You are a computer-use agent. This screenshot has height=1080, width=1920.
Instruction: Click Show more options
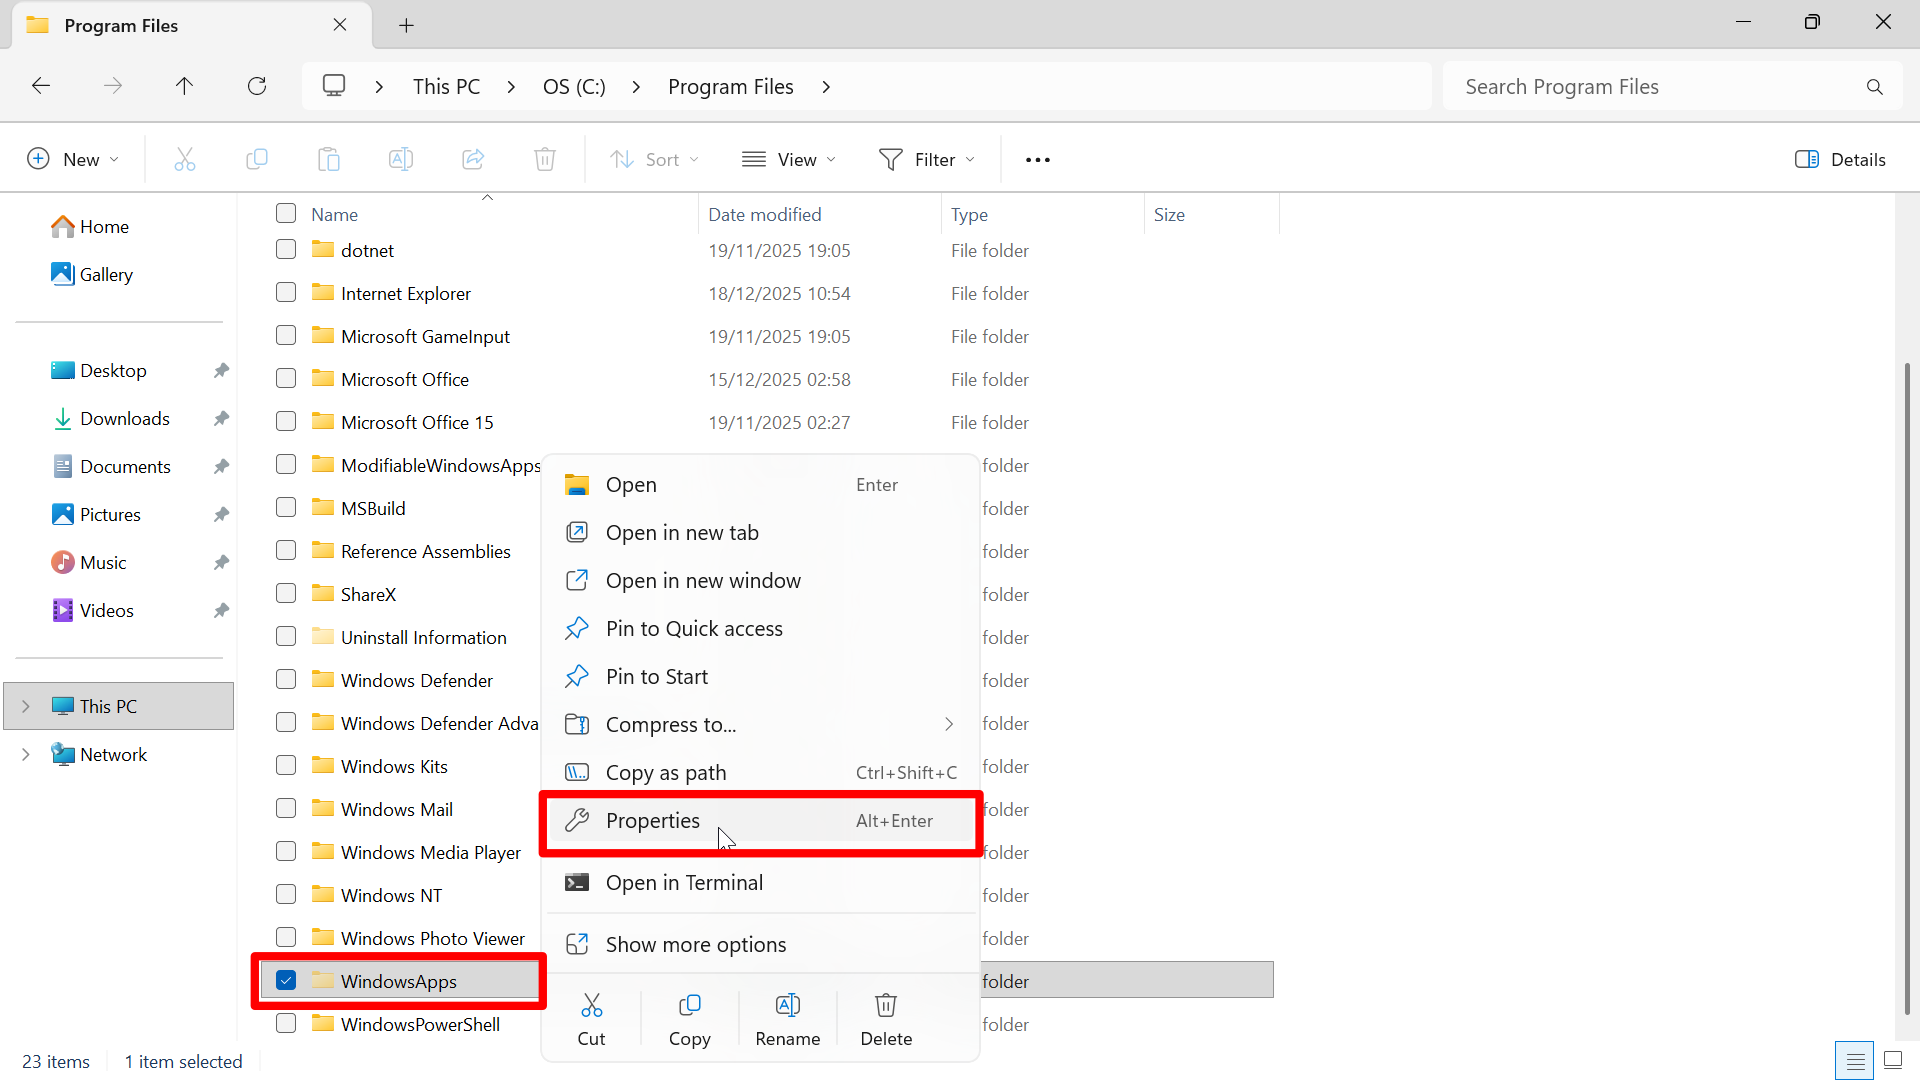click(x=695, y=943)
